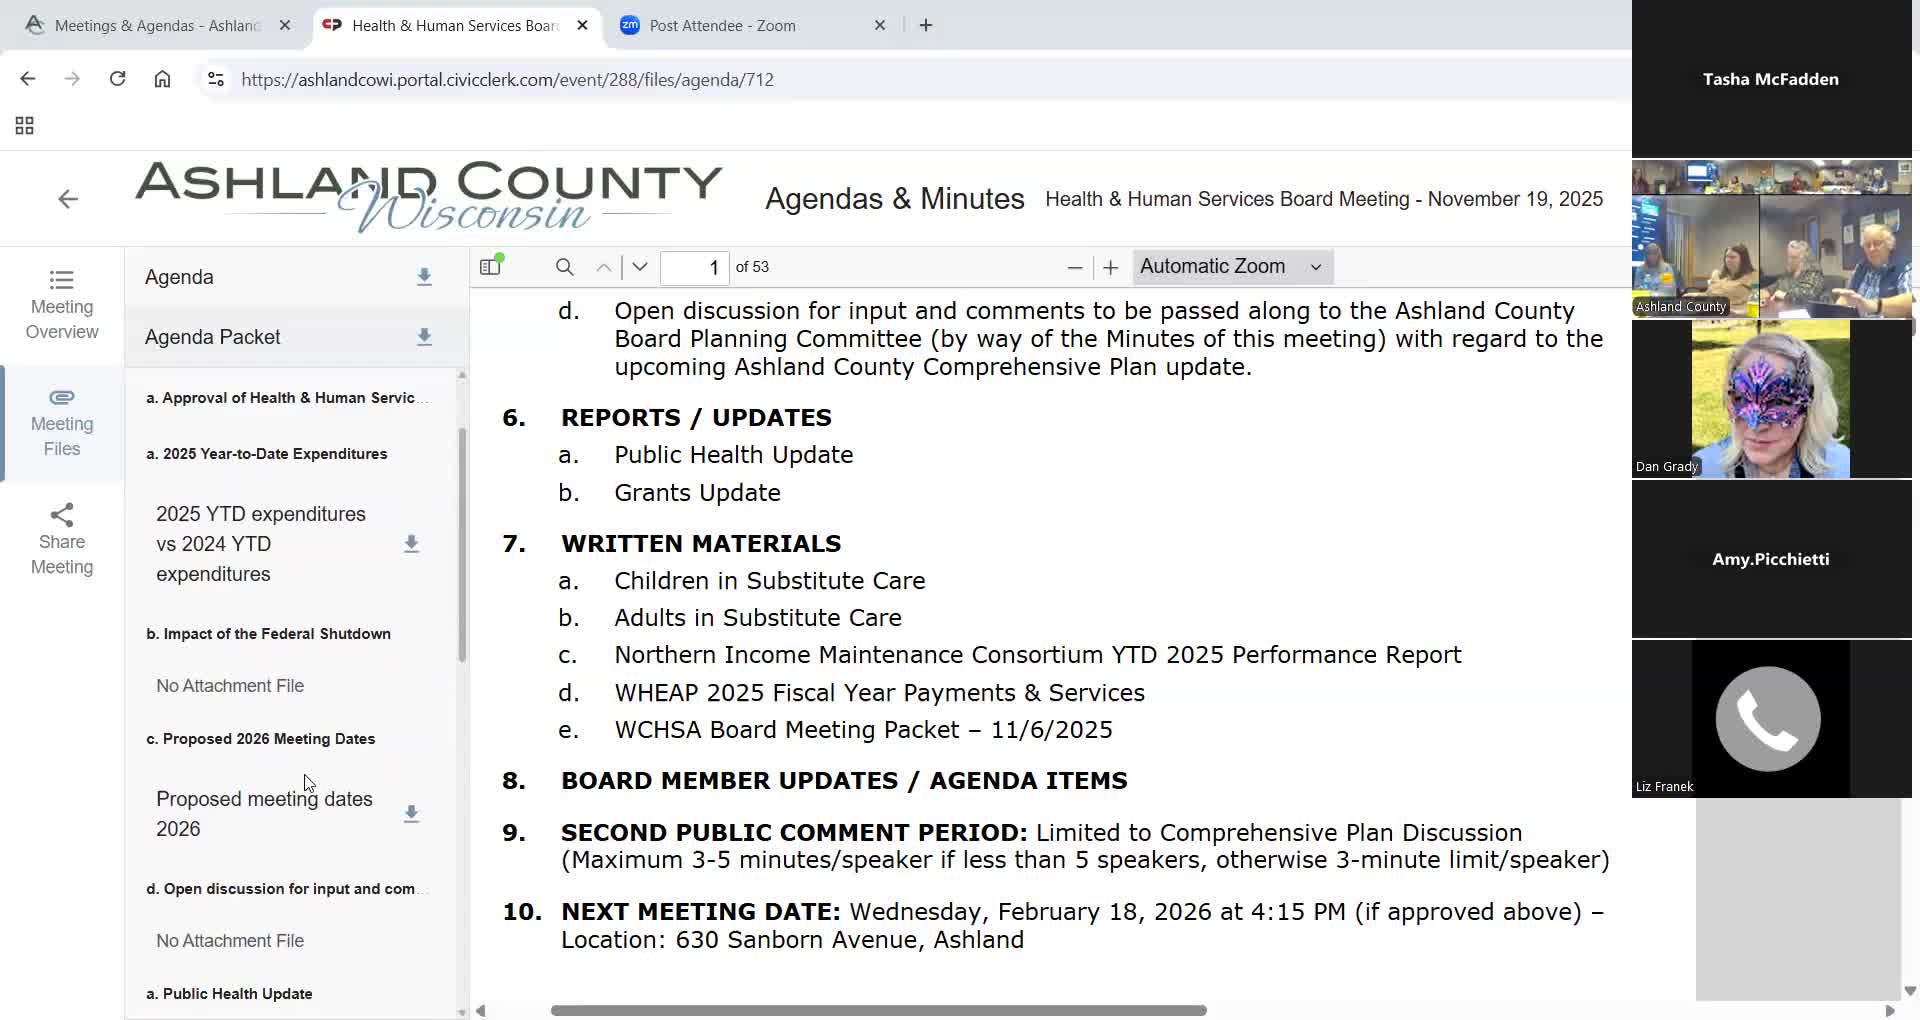1920x1020 pixels.
Task: Click Zoom panel scroll down arrow
Action: point(1910,991)
